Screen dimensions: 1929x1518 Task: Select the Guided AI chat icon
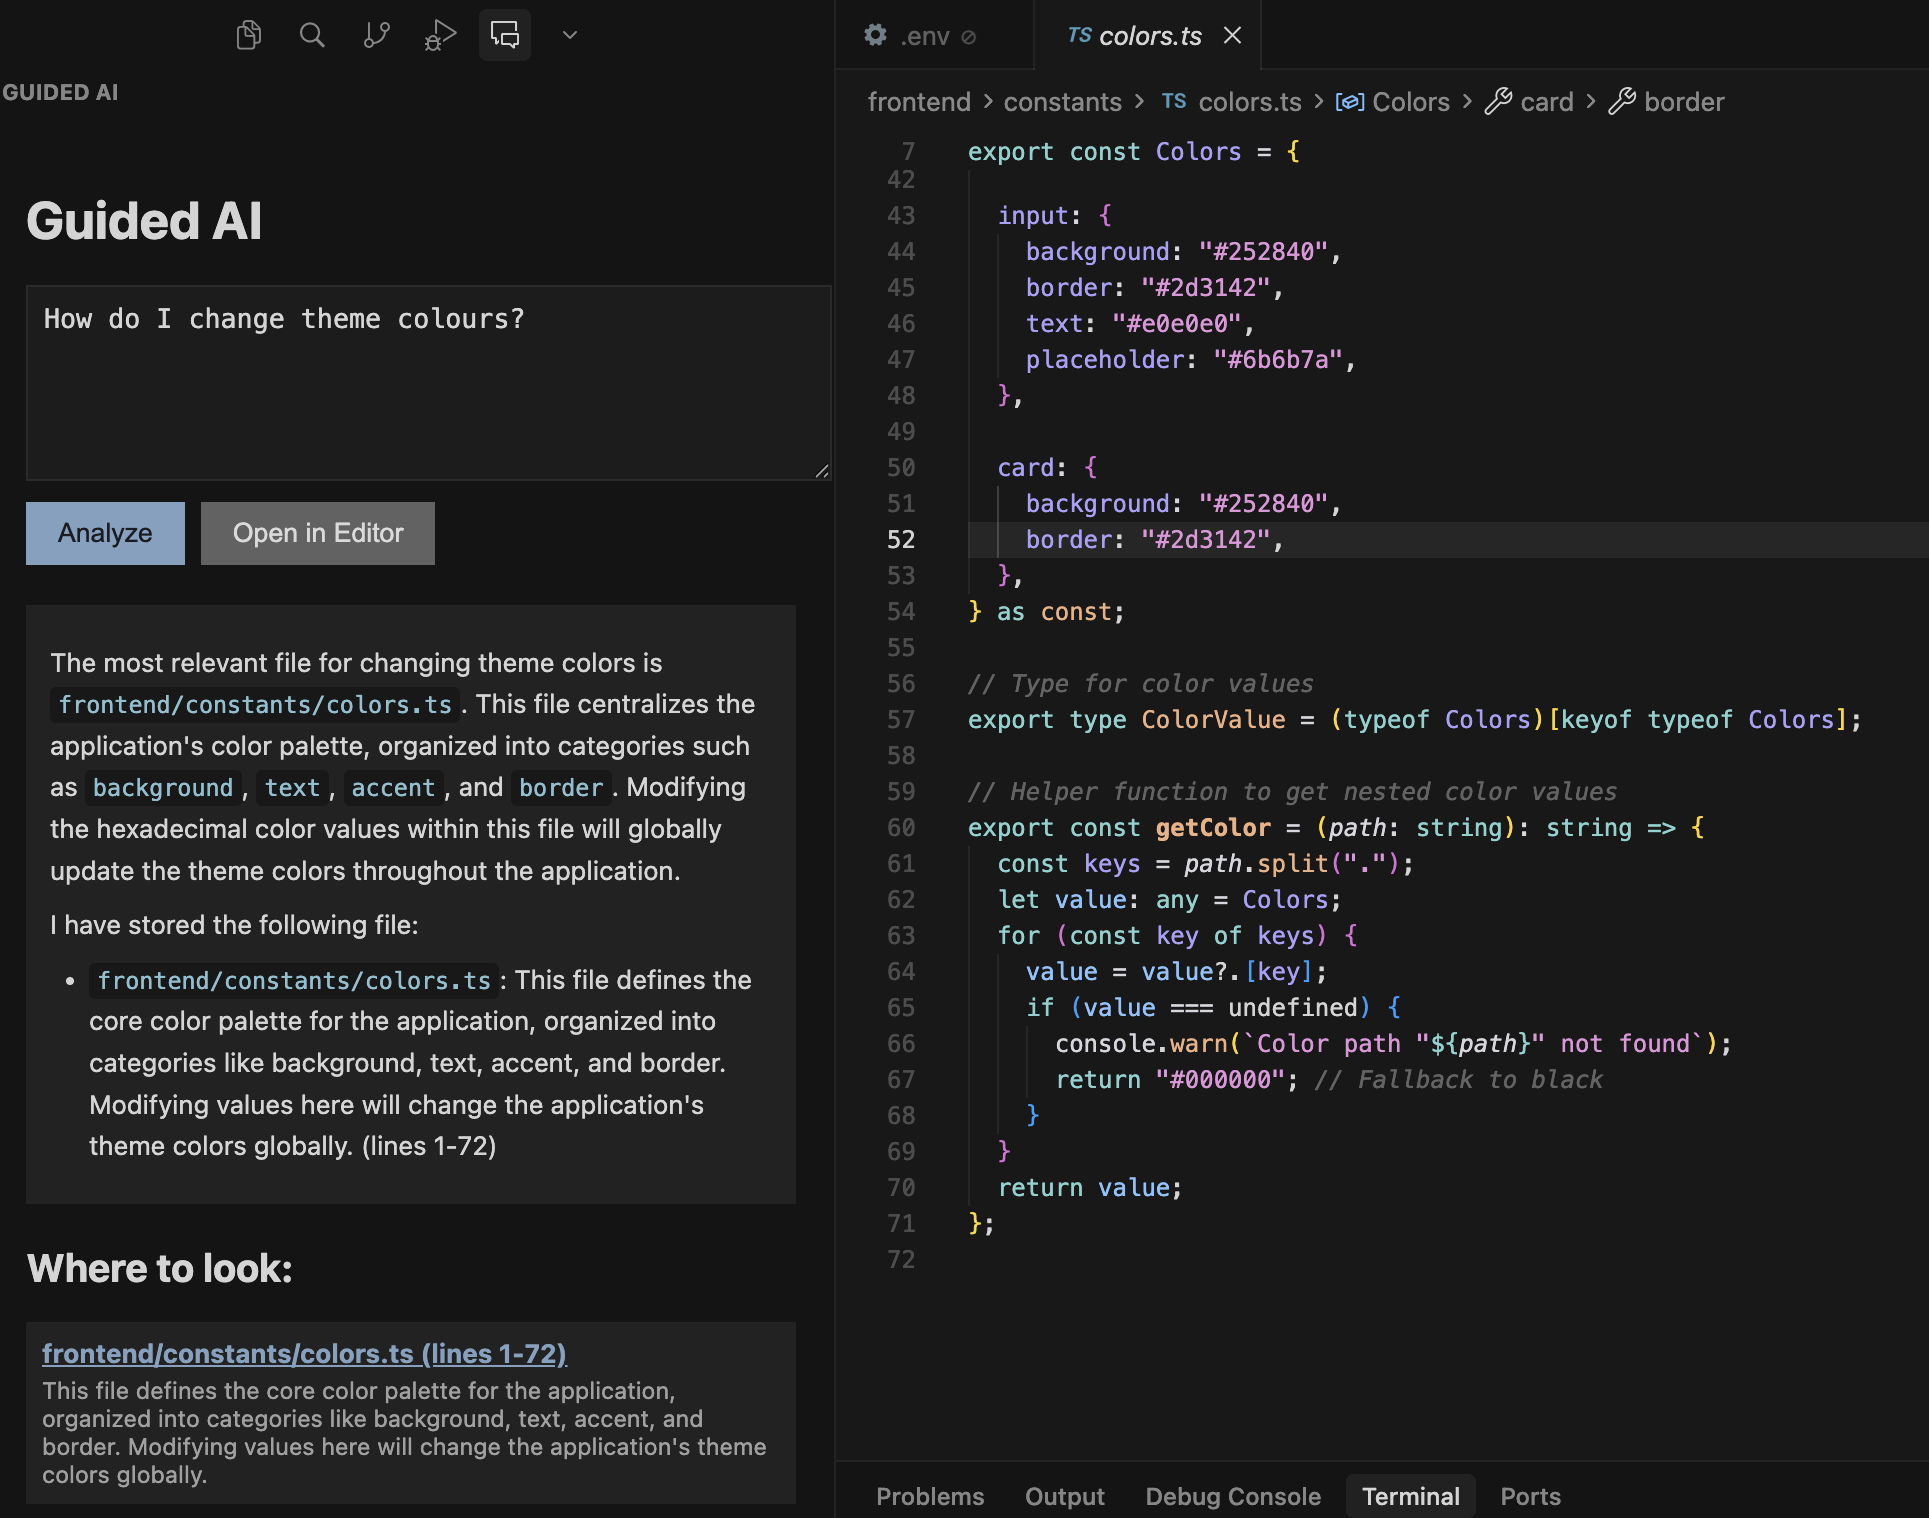504,36
